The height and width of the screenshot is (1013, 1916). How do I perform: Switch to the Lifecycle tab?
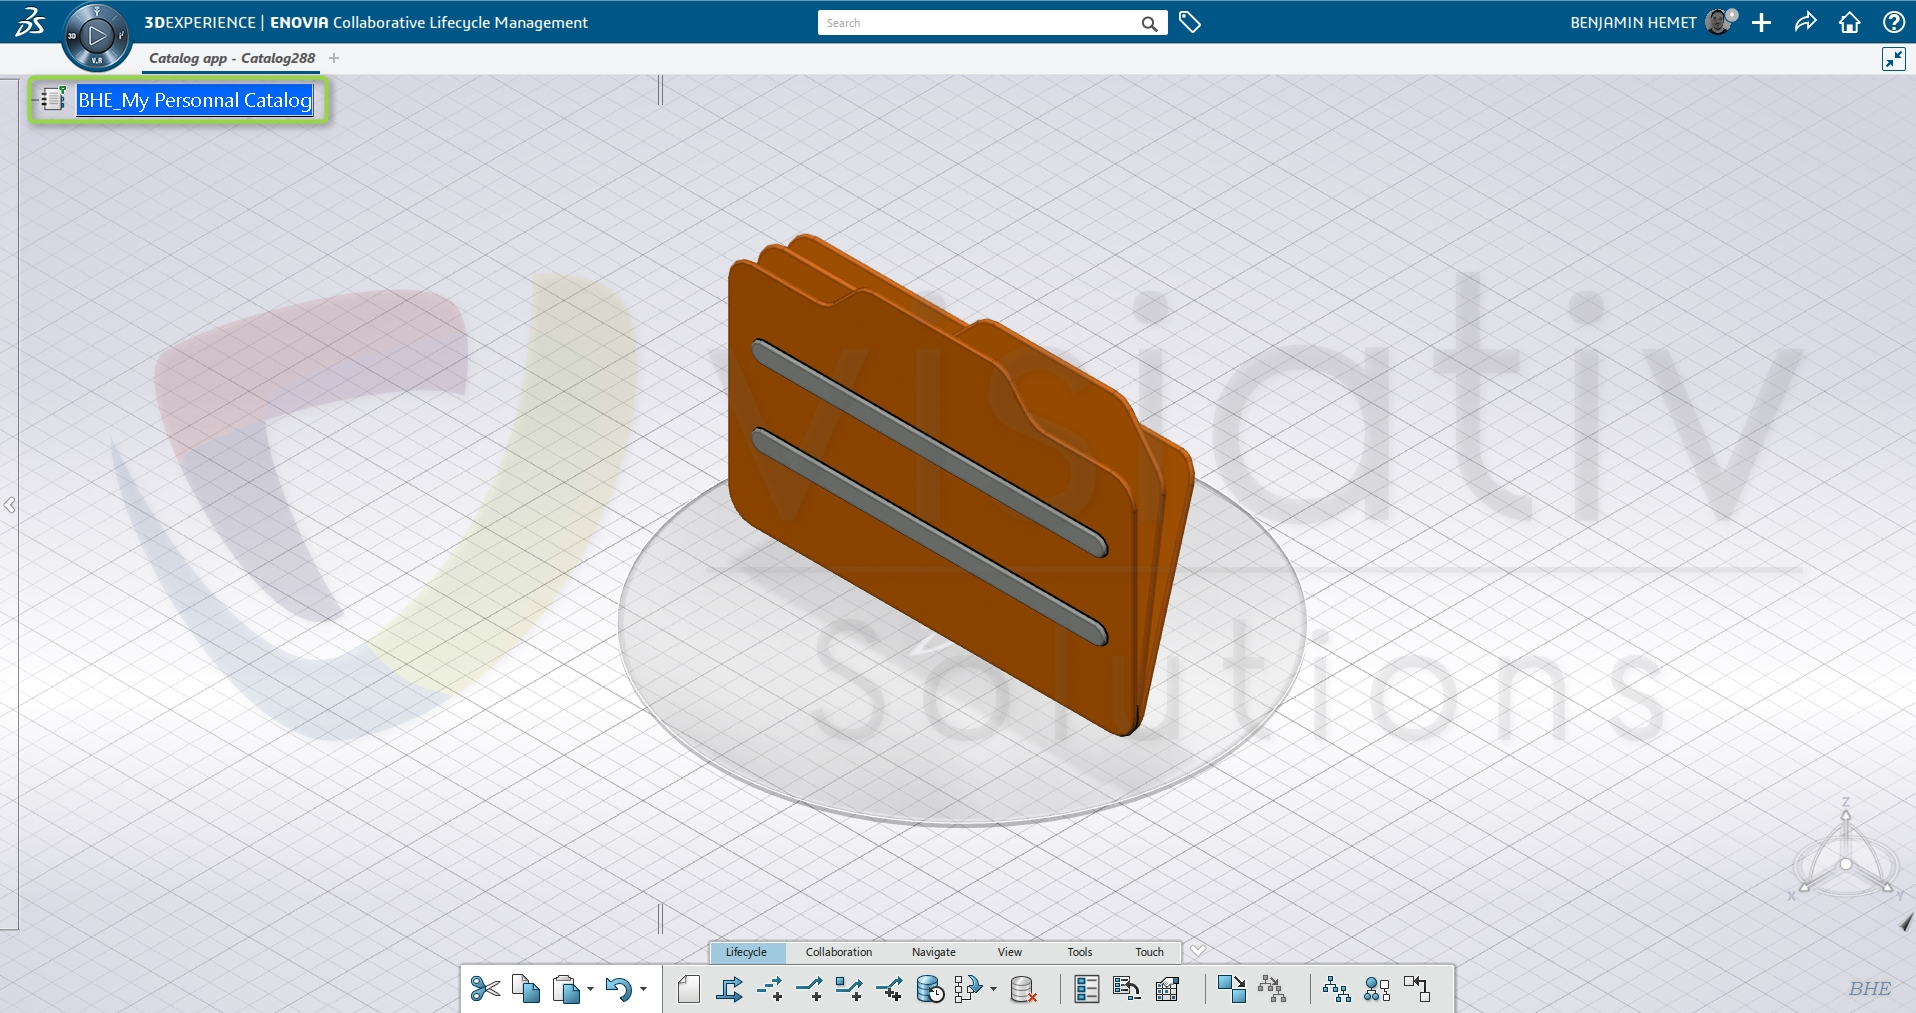pyautogui.click(x=746, y=952)
